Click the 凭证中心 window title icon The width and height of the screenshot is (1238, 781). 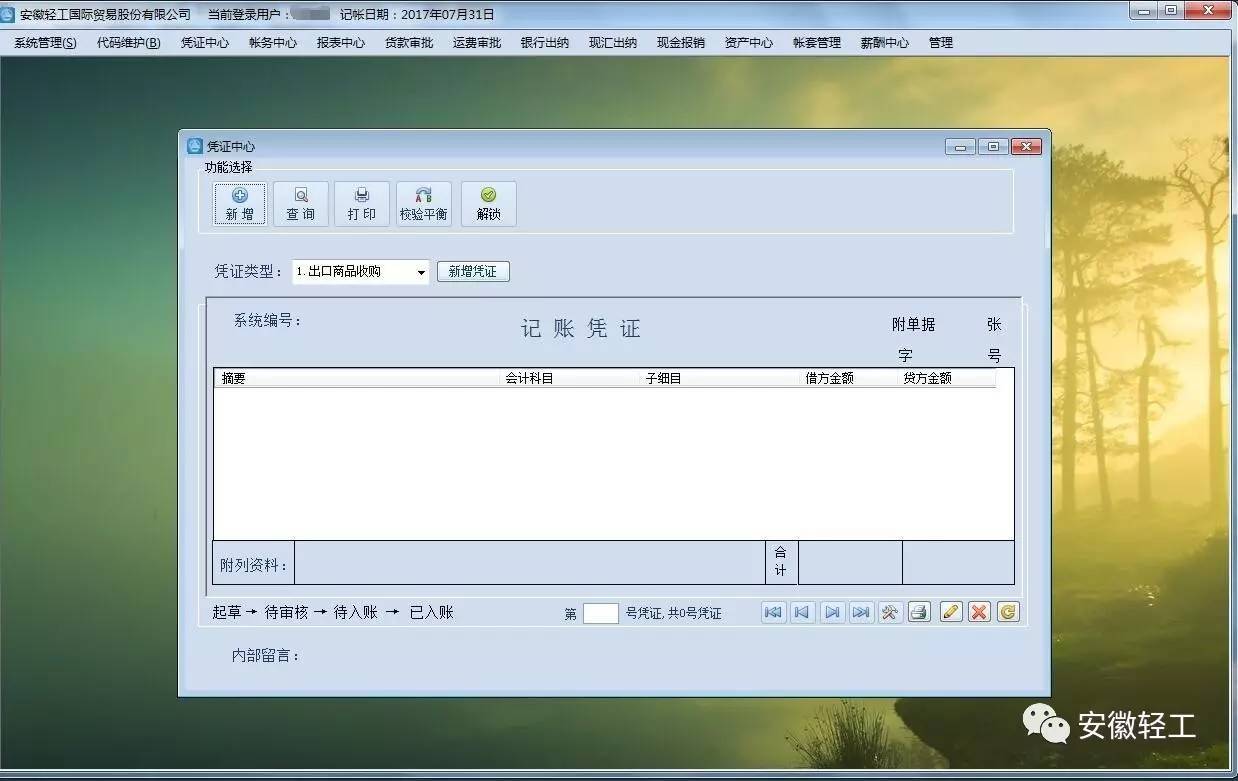[195, 146]
